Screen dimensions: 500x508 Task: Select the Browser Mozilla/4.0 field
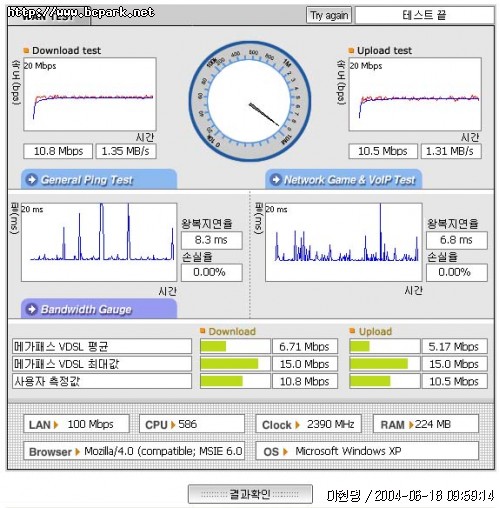134,451
